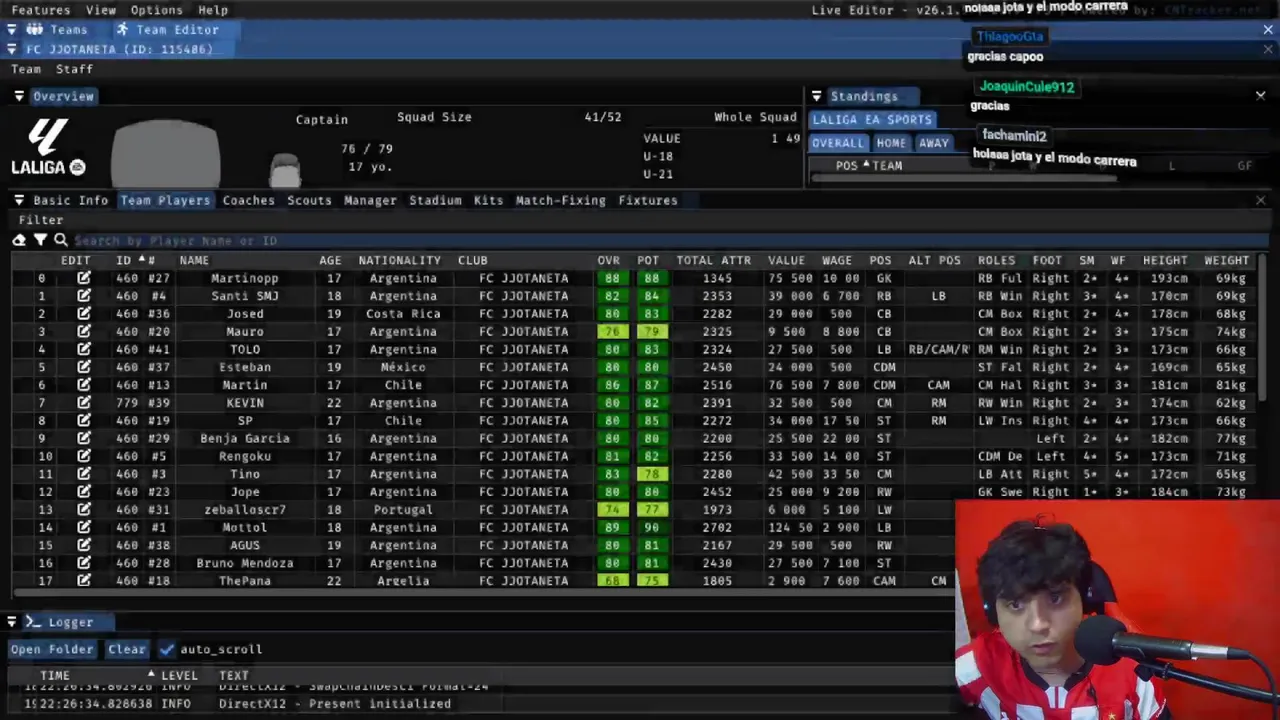The height and width of the screenshot is (720, 1280).
Task: Select the AWAY standings button
Action: coord(934,143)
